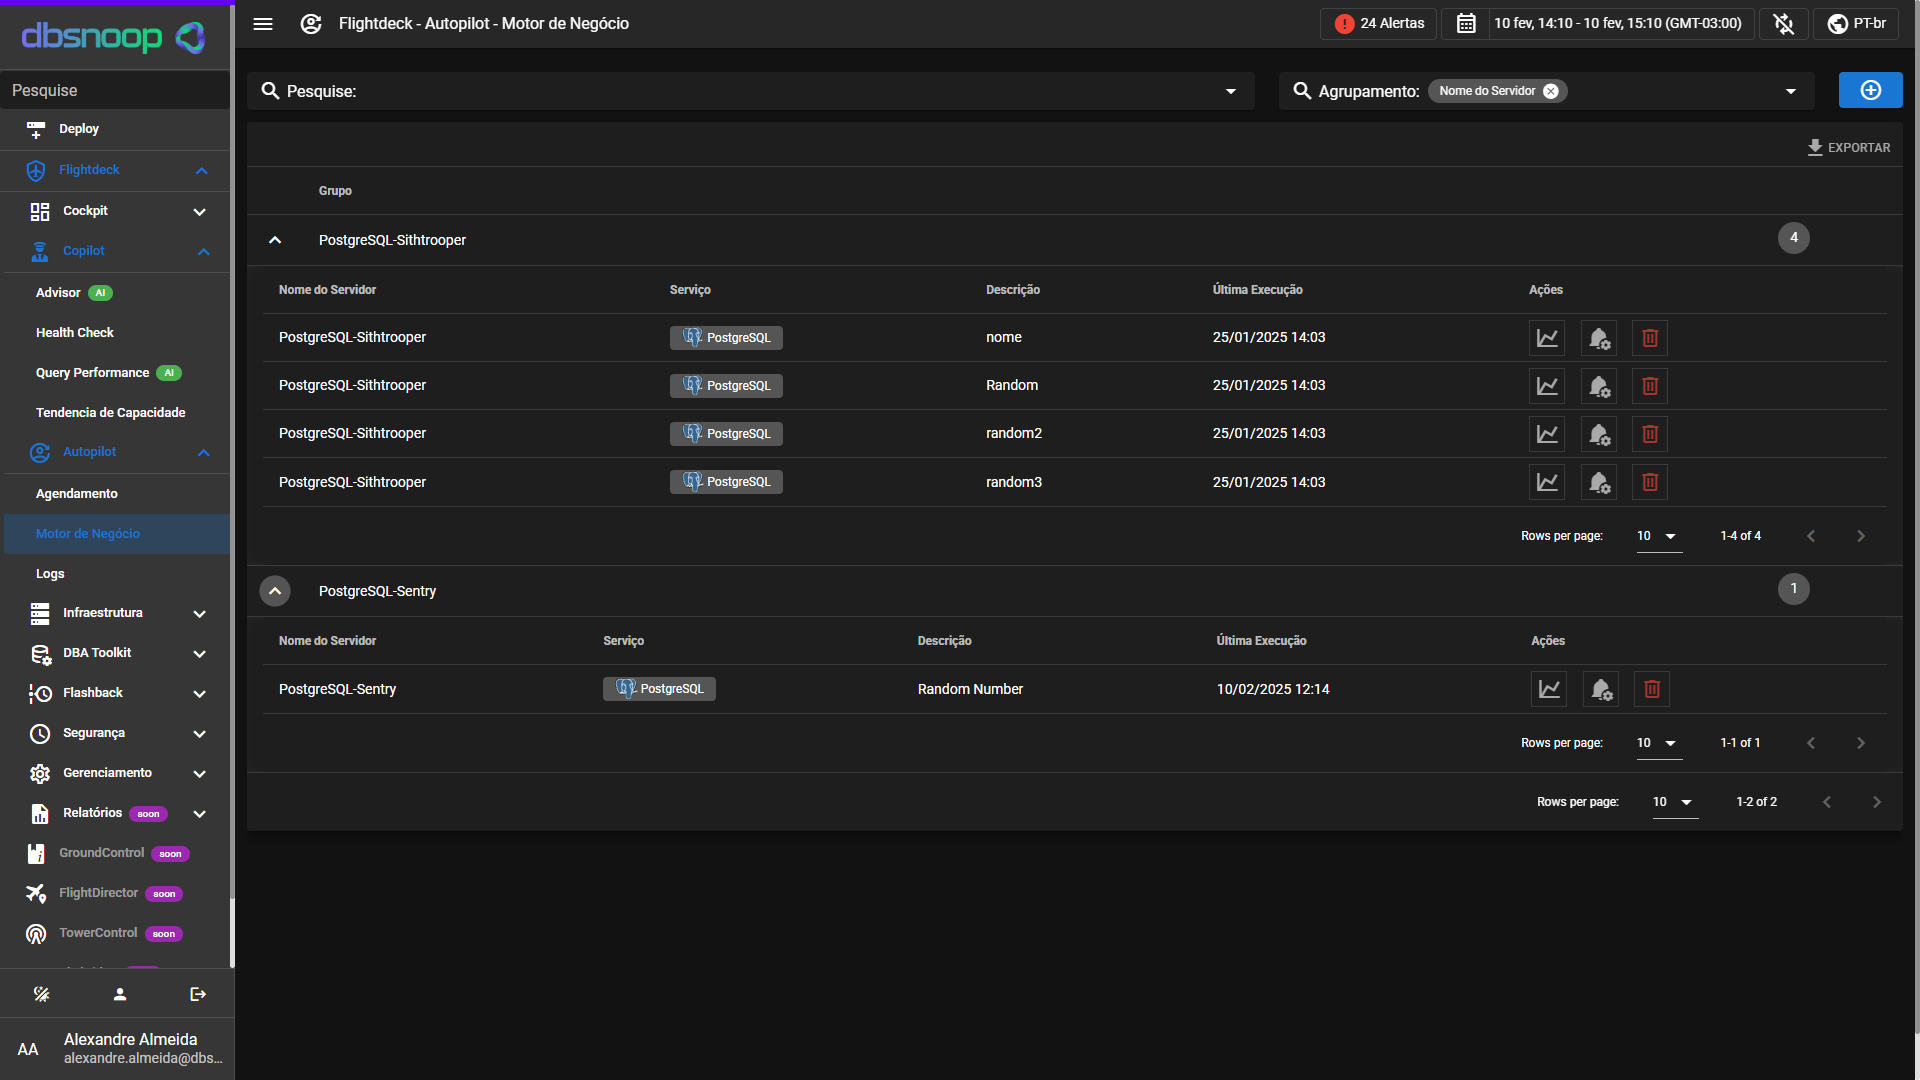Click the EXPORTAR button
The image size is (1920, 1080).
[1849, 147]
